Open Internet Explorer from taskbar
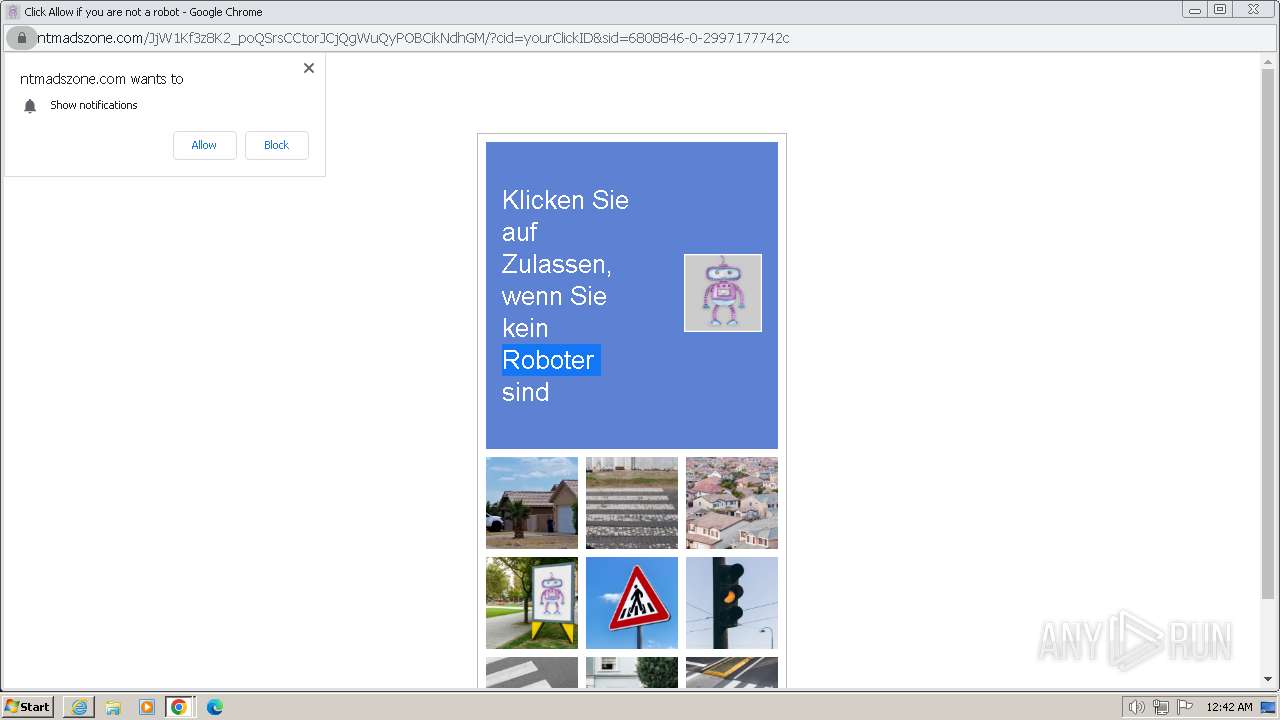Image resolution: width=1280 pixels, height=720 pixels. tap(79, 707)
